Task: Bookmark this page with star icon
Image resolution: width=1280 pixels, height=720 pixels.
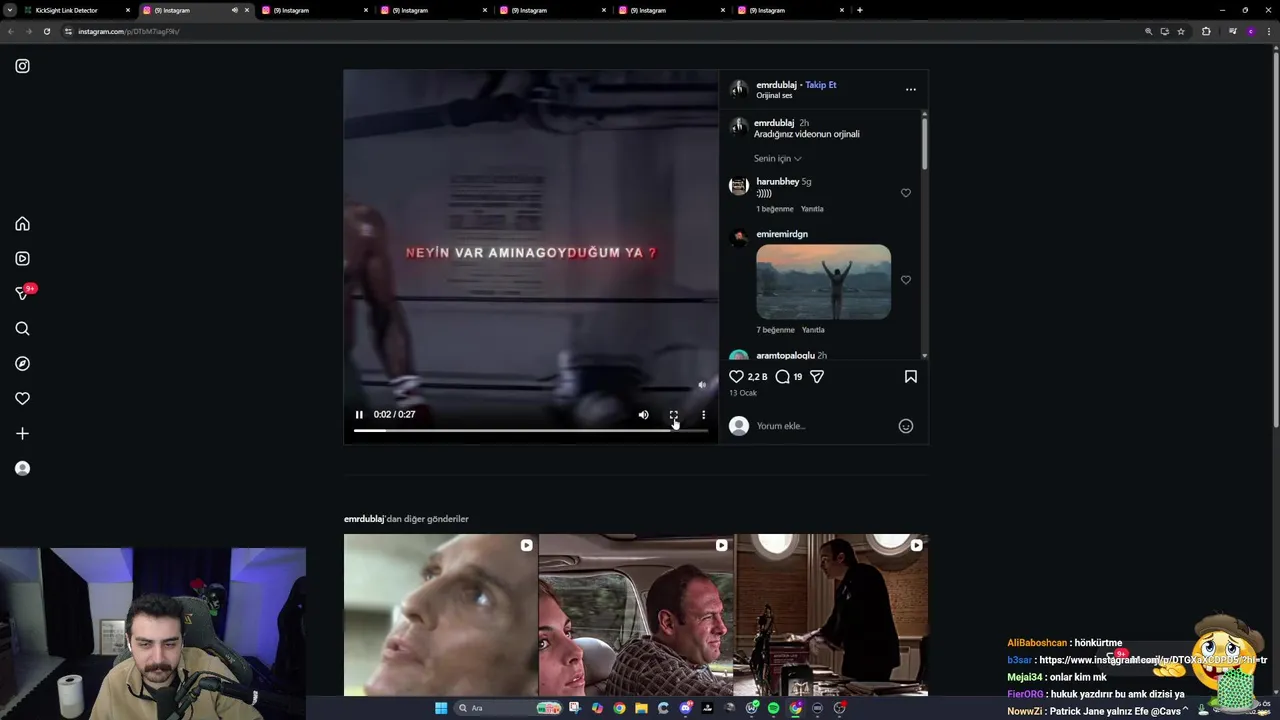Action: (1181, 31)
